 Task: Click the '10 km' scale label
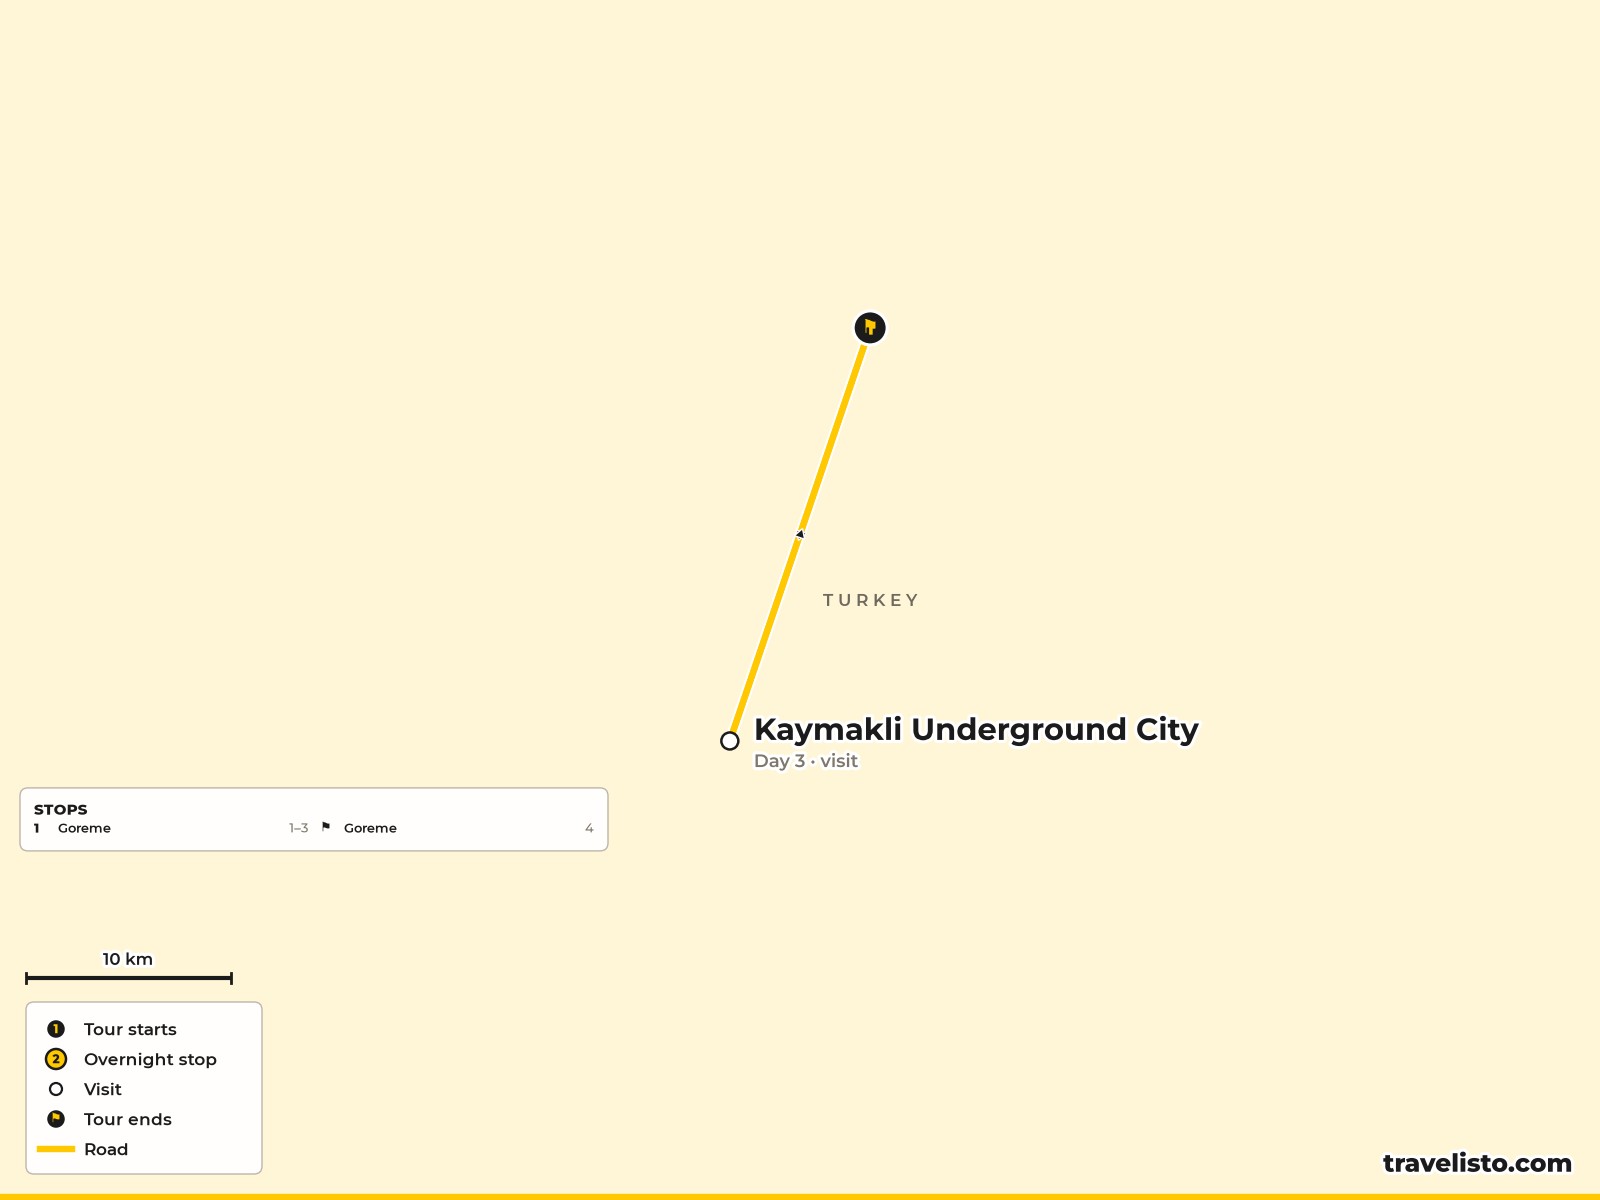(x=128, y=959)
